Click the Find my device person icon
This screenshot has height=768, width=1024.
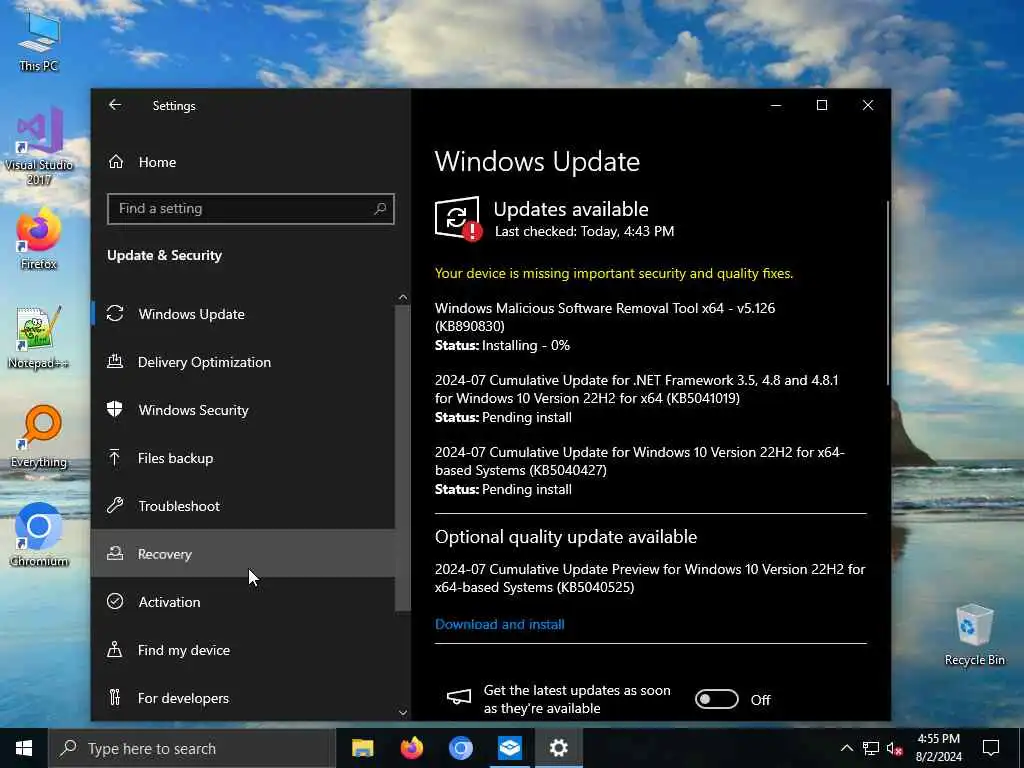coord(115,649)
